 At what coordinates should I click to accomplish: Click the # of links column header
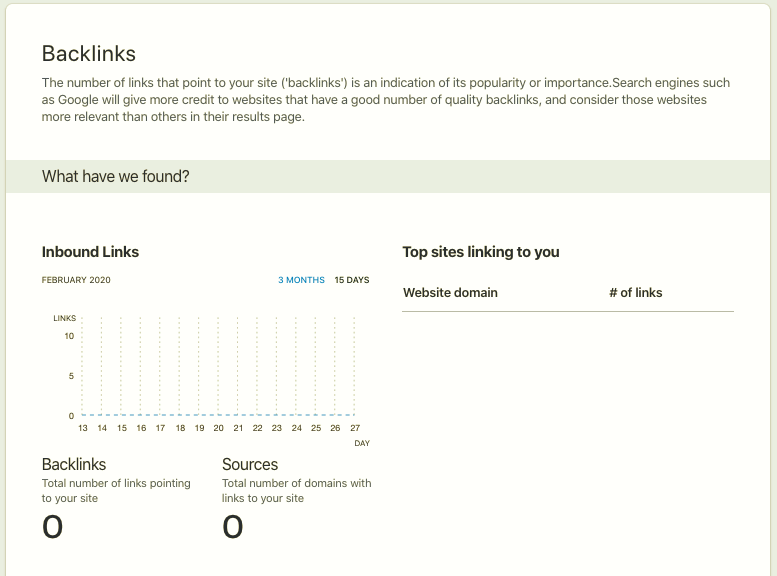point(635,293)
